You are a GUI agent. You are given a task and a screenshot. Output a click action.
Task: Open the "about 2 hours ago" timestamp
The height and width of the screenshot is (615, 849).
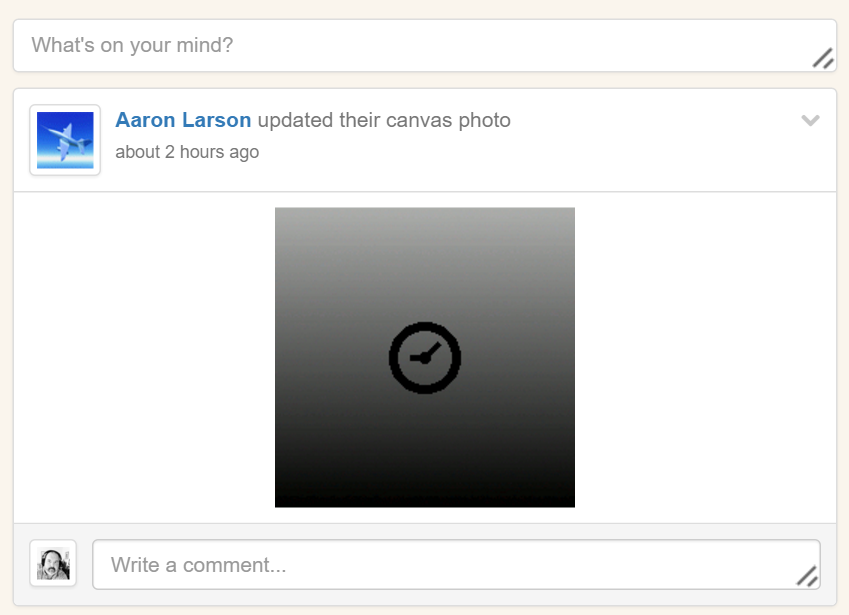point(187,152)
